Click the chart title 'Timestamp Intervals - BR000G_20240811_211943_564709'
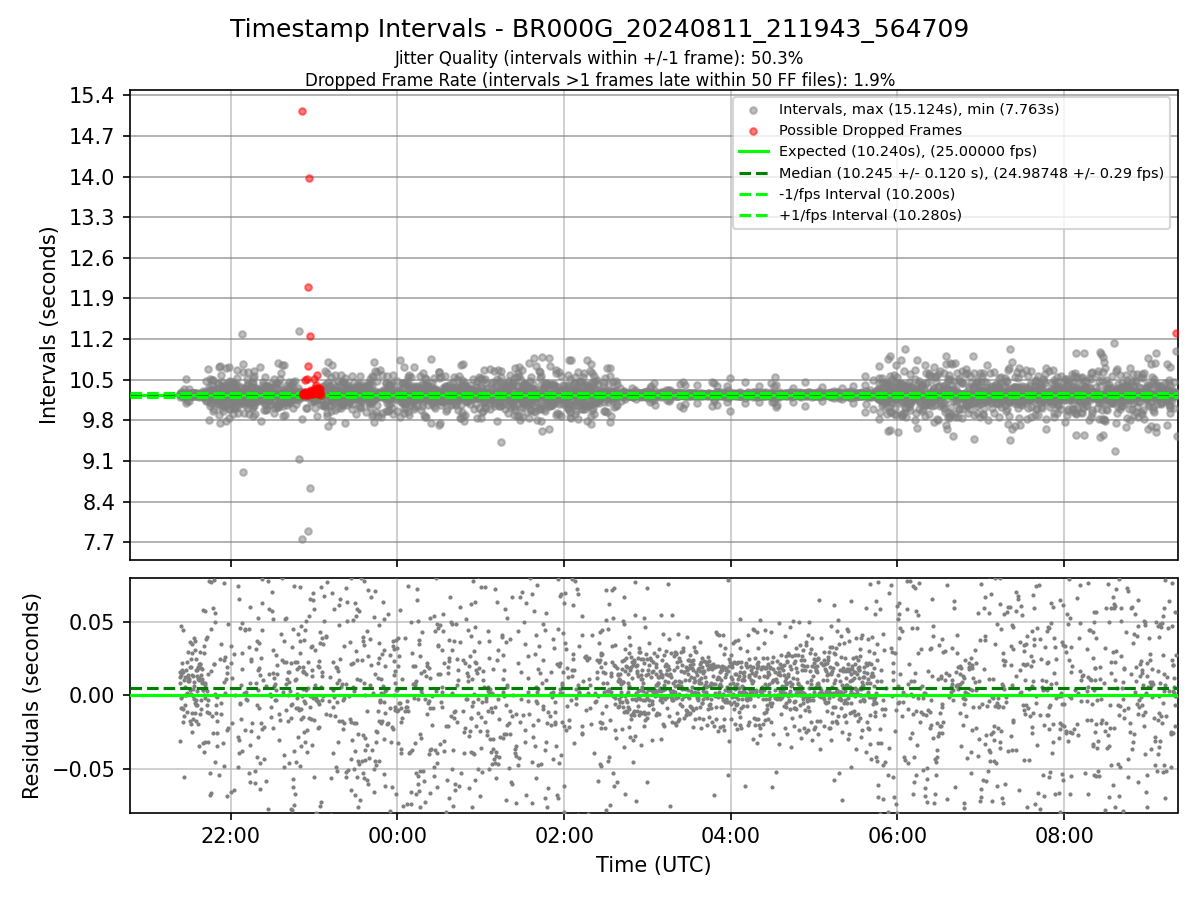Viewport: 1200px width, 900px height. pos(599,29)
